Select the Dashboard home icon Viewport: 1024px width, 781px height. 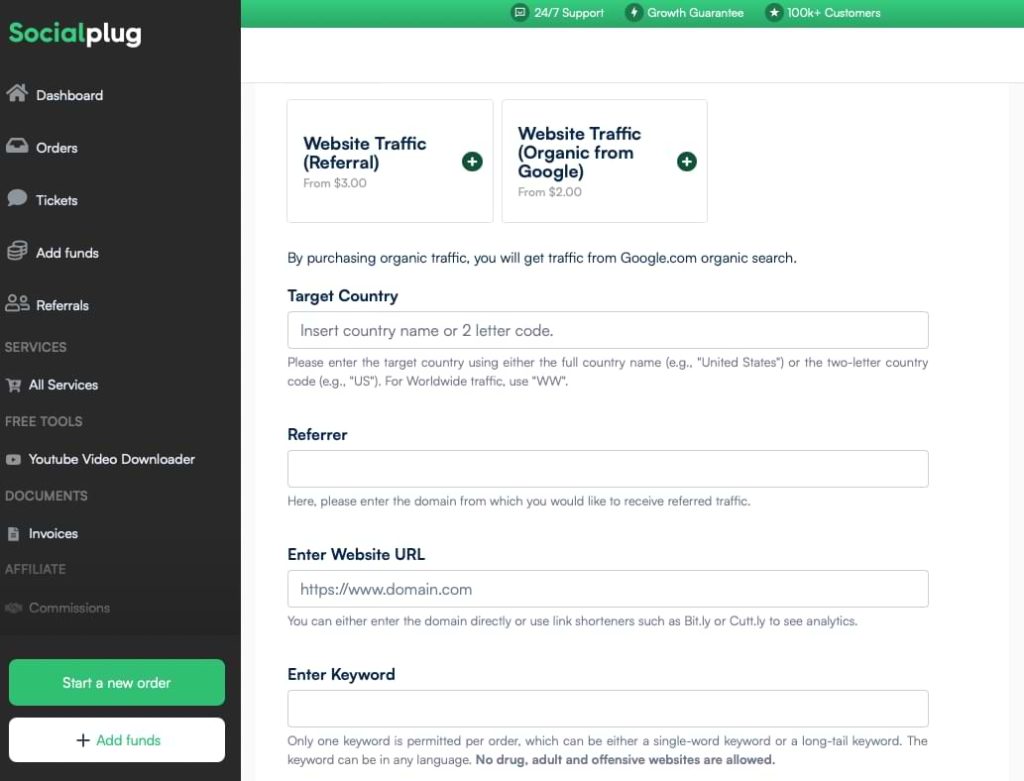click(18, 94)
